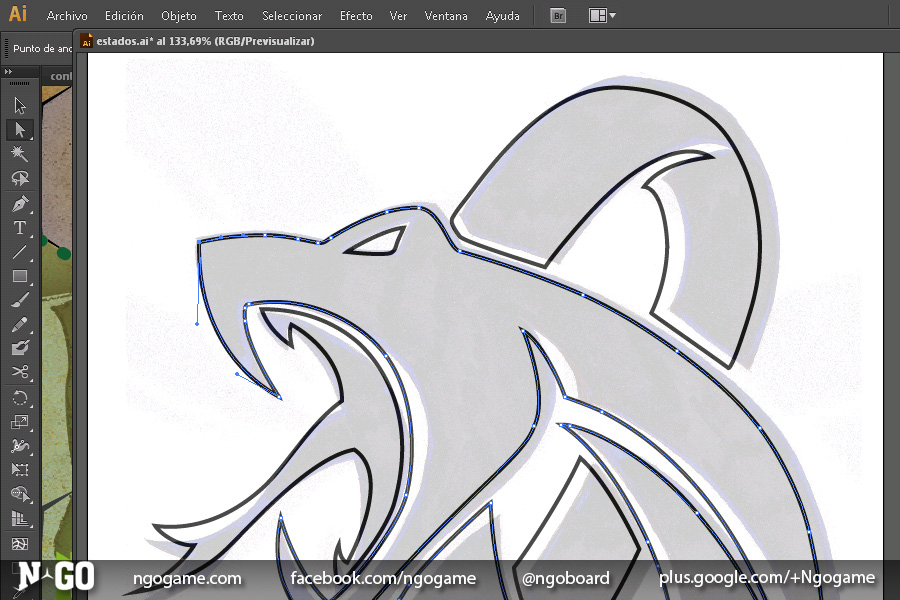Activate the Lasso tool
The height and width of the screenshot is (600, 900).
click(x=19, y=179)
